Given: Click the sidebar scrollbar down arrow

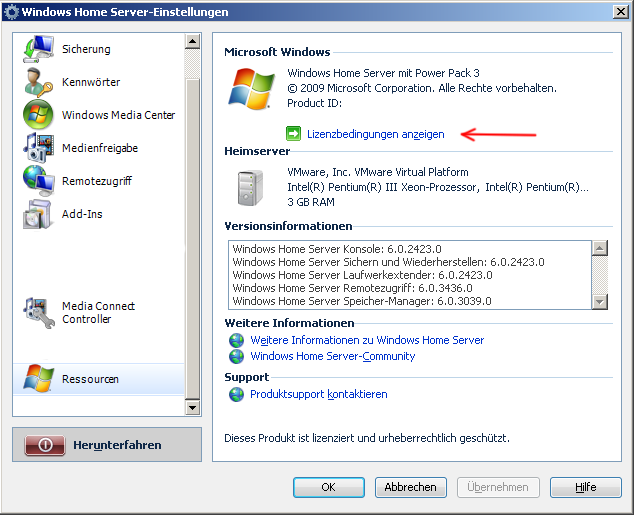Looking at the screenshot, I should tap(192, 407).
